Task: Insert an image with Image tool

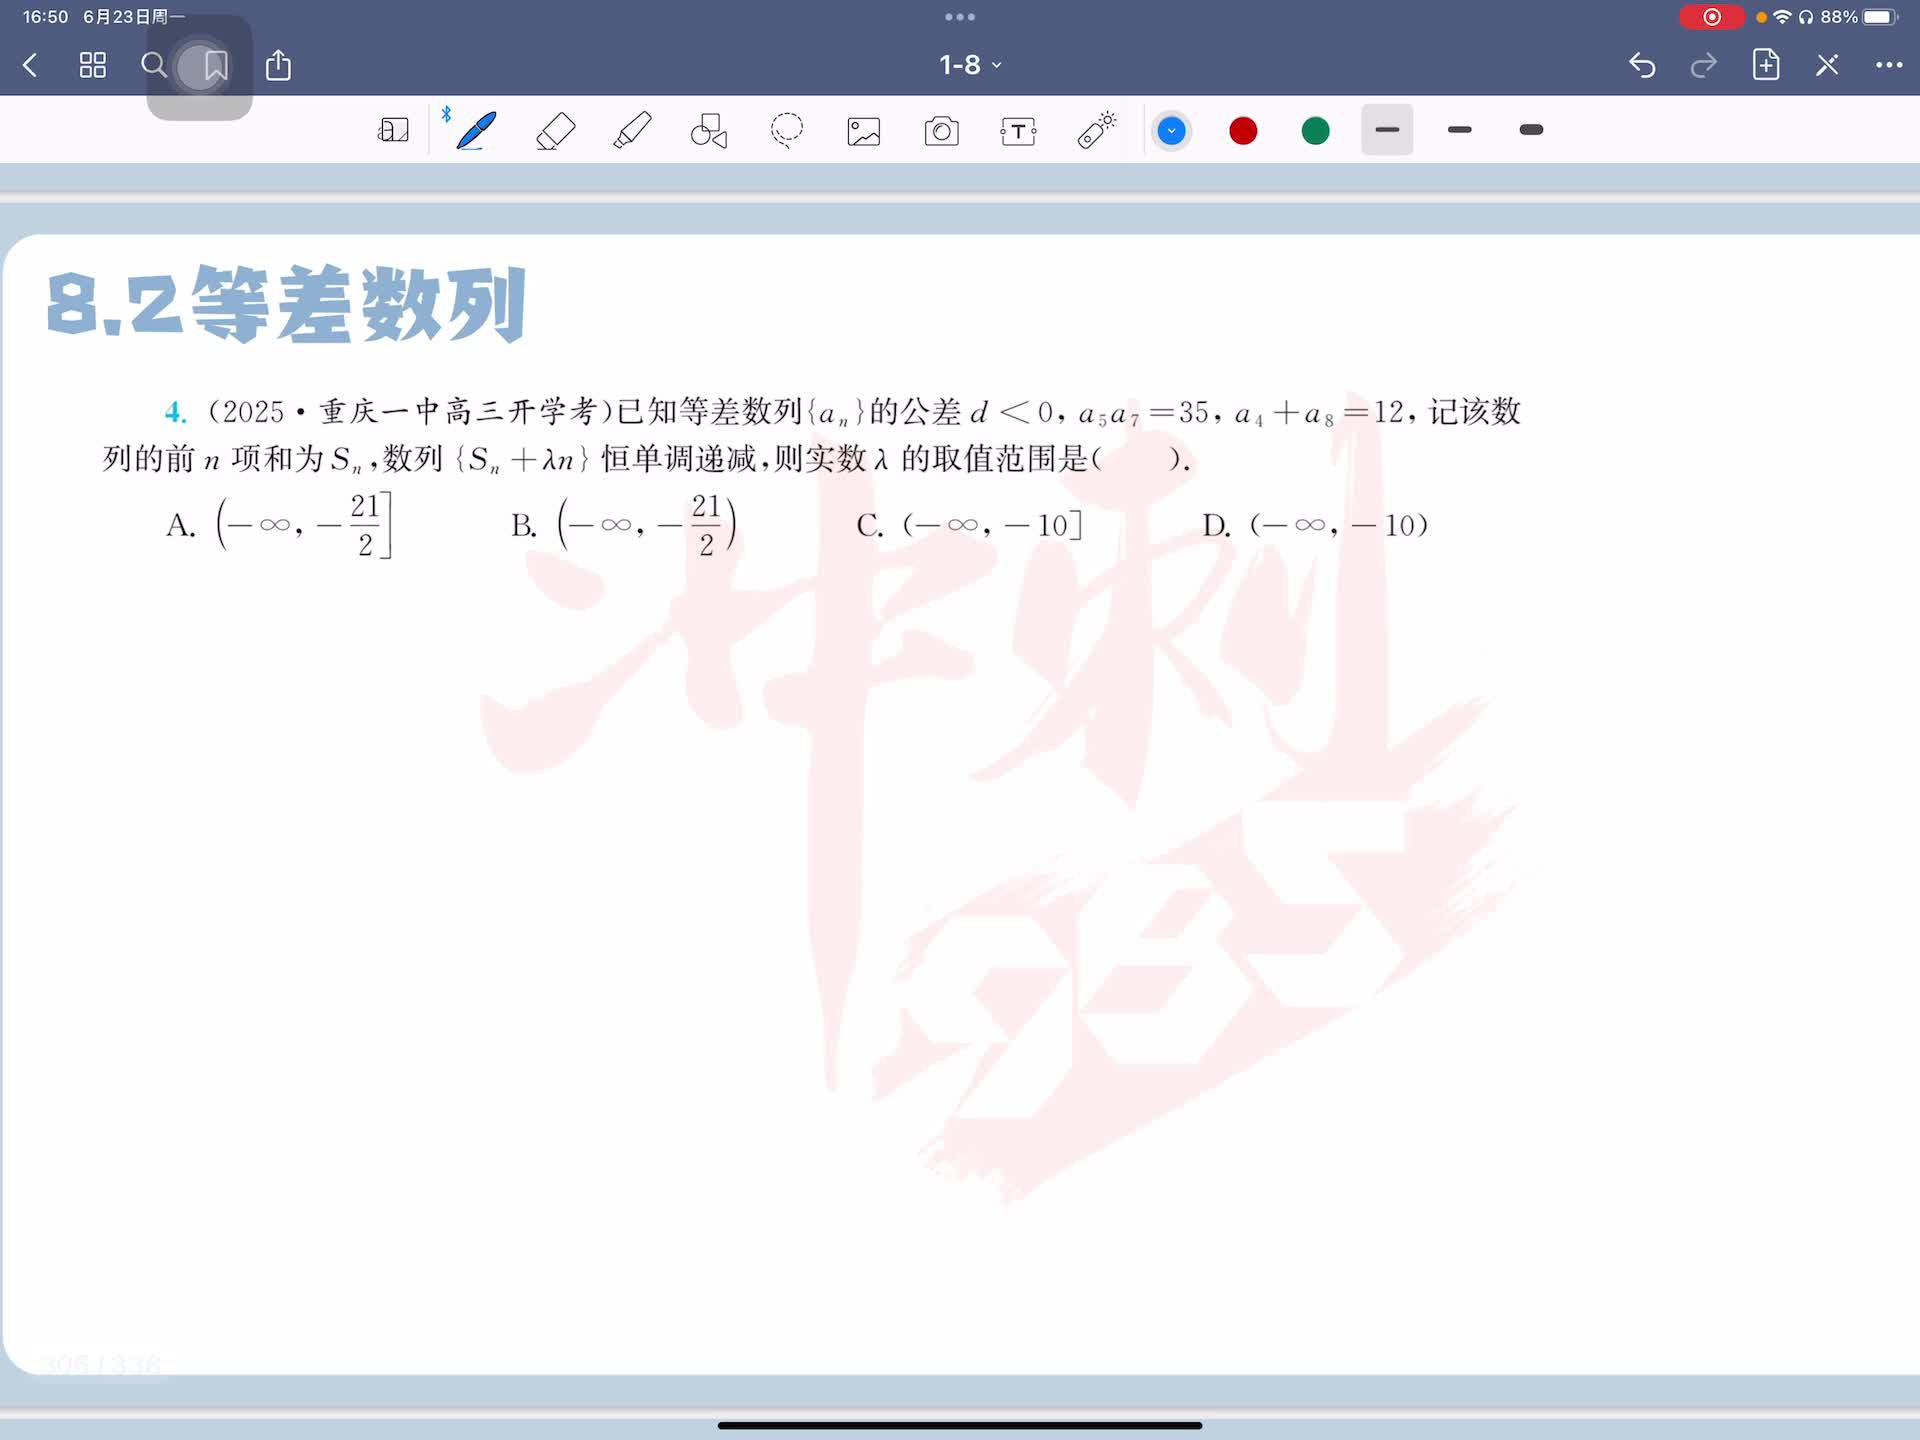Action: 864,131
